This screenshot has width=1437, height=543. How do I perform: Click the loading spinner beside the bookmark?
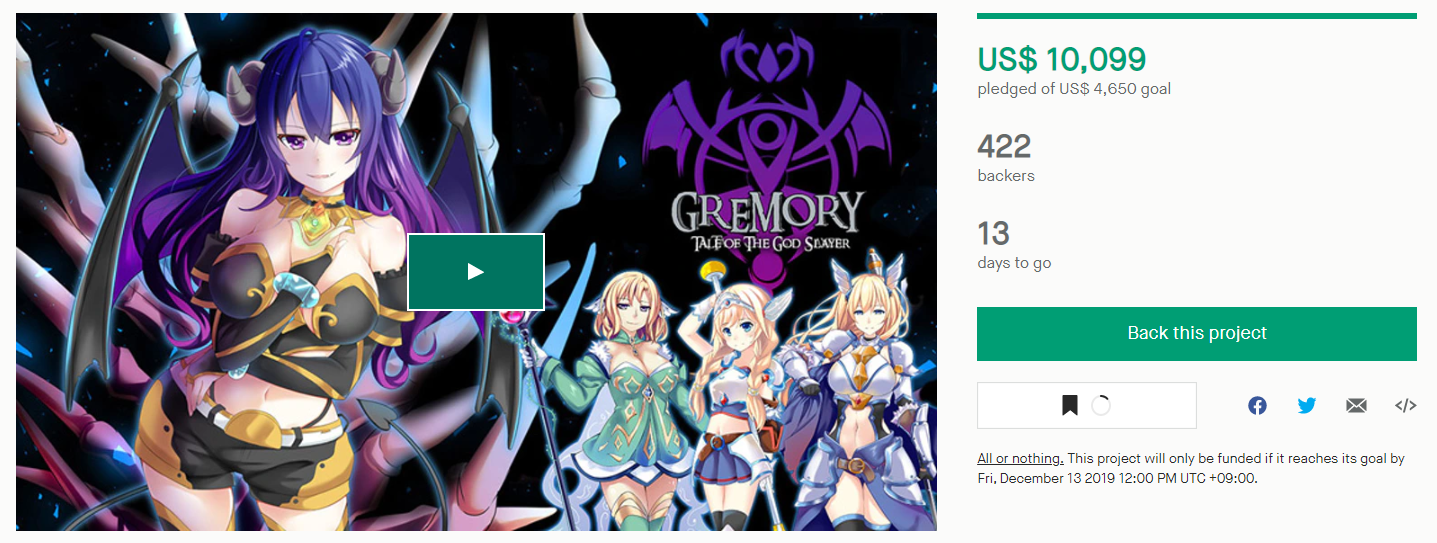click(x=1101, y=405)
